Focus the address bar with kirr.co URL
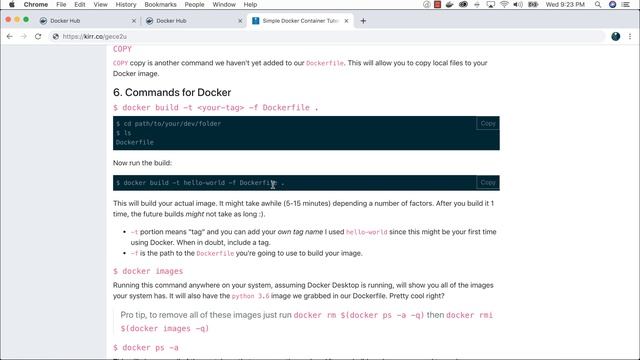The height and width of the screenshot is (360, 640). pyautogui.click(x=327, y=36)
